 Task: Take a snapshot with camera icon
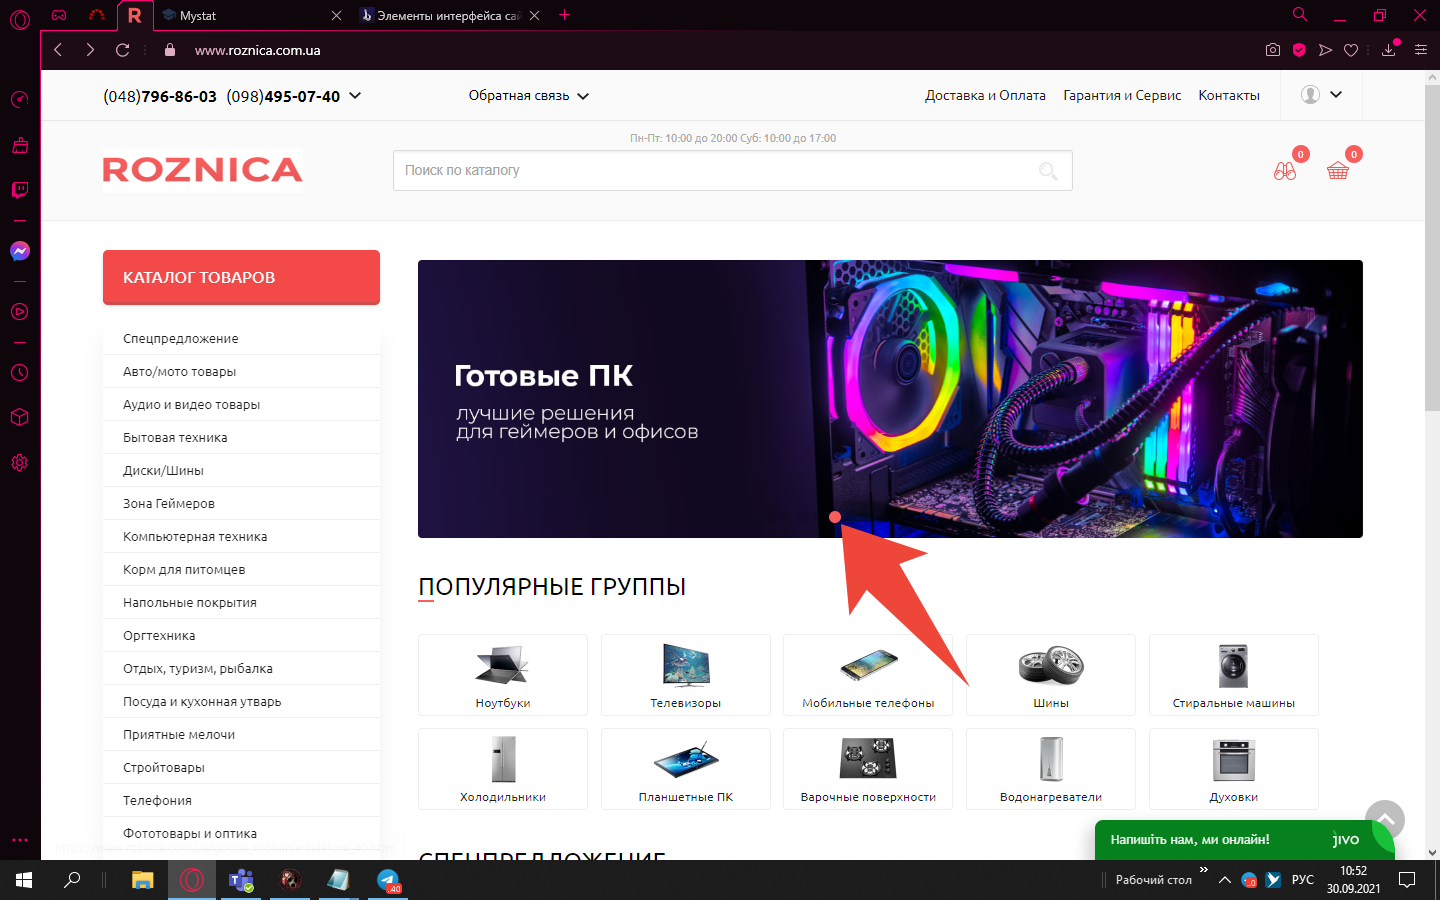coord(1272,50)
